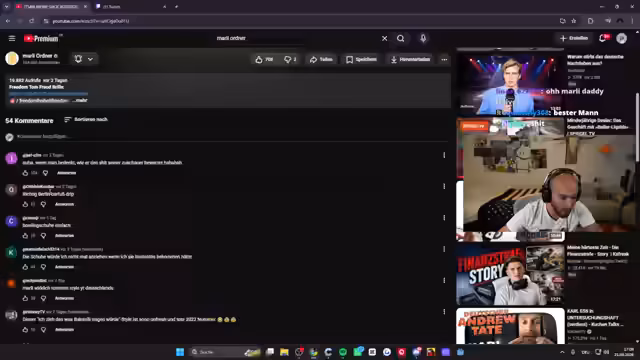The image size is (640, 360).
Task: Clear the search box with the X
Action: (384, 38)
